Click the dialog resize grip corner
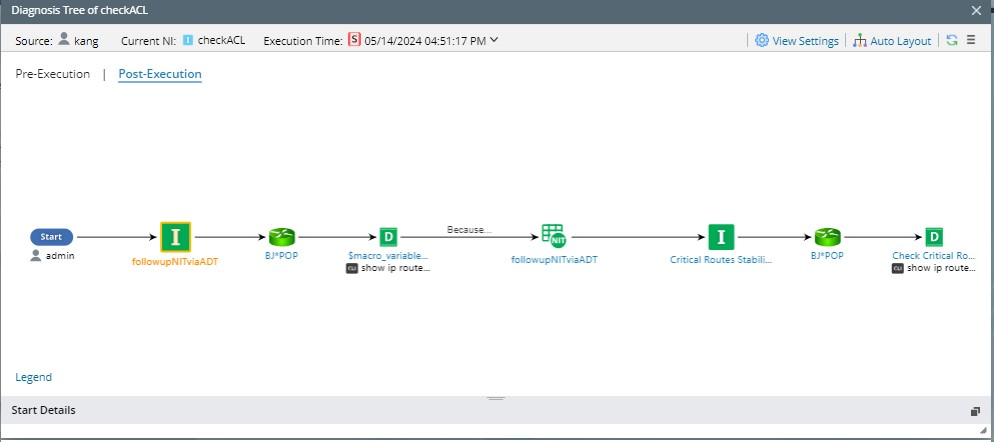This screenshot has height=442, width=994. tap(983, 431)
